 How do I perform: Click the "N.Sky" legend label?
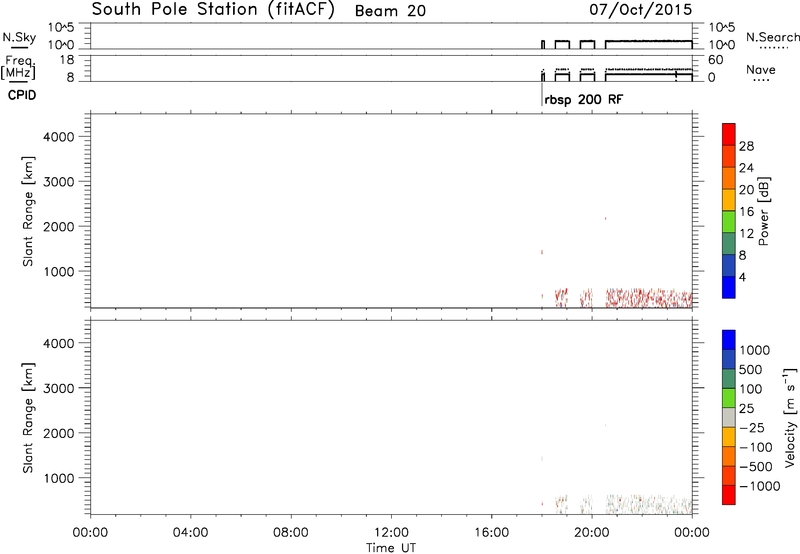click(19, 37)
